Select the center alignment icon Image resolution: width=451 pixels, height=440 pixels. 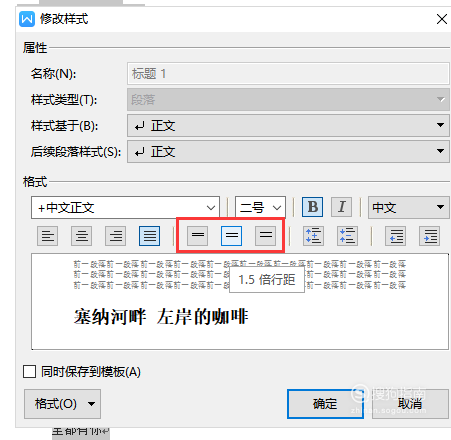(82, 236)
